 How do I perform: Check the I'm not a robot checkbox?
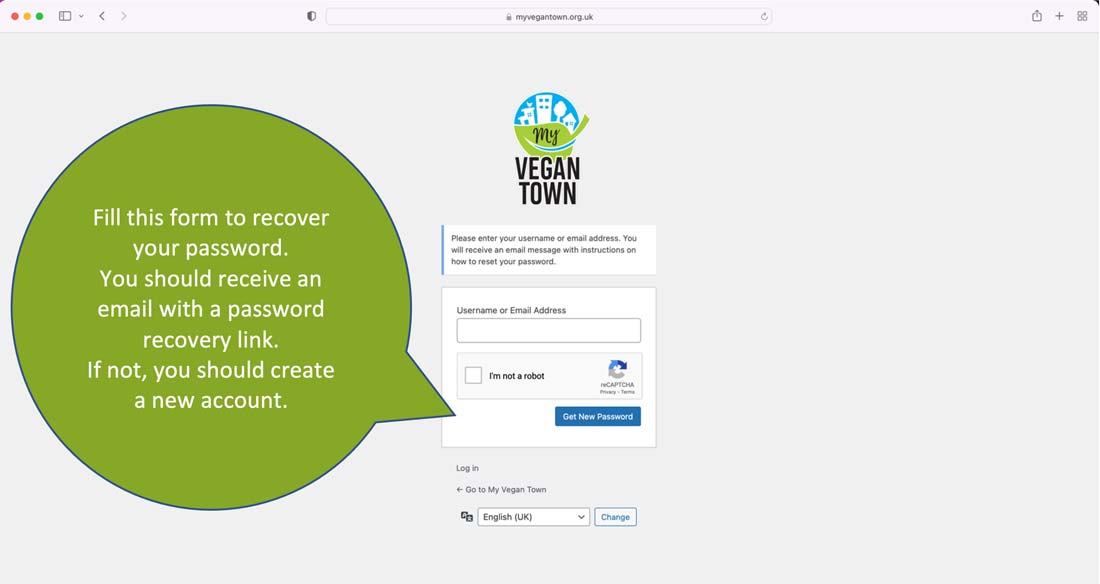tap(474, 376)
